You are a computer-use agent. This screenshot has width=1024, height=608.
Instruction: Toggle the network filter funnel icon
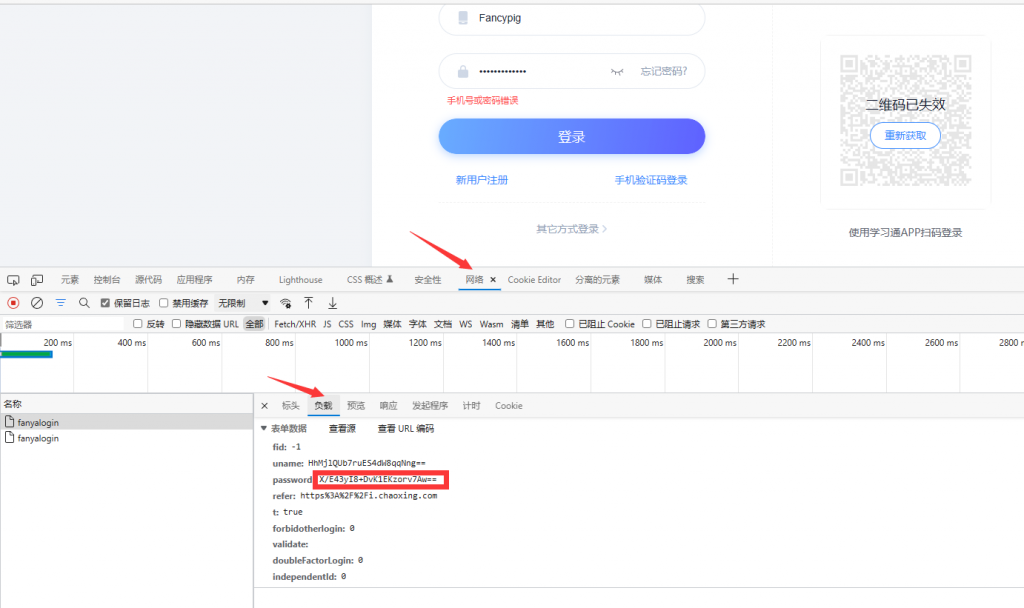coord(61,303)
